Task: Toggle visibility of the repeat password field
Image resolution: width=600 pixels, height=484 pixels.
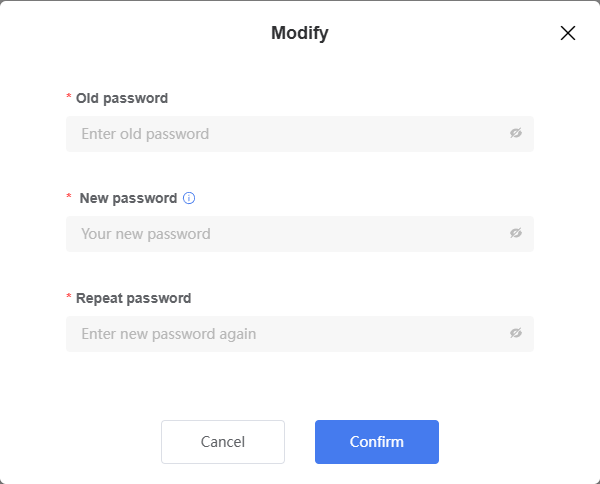Action: point(516,333)
